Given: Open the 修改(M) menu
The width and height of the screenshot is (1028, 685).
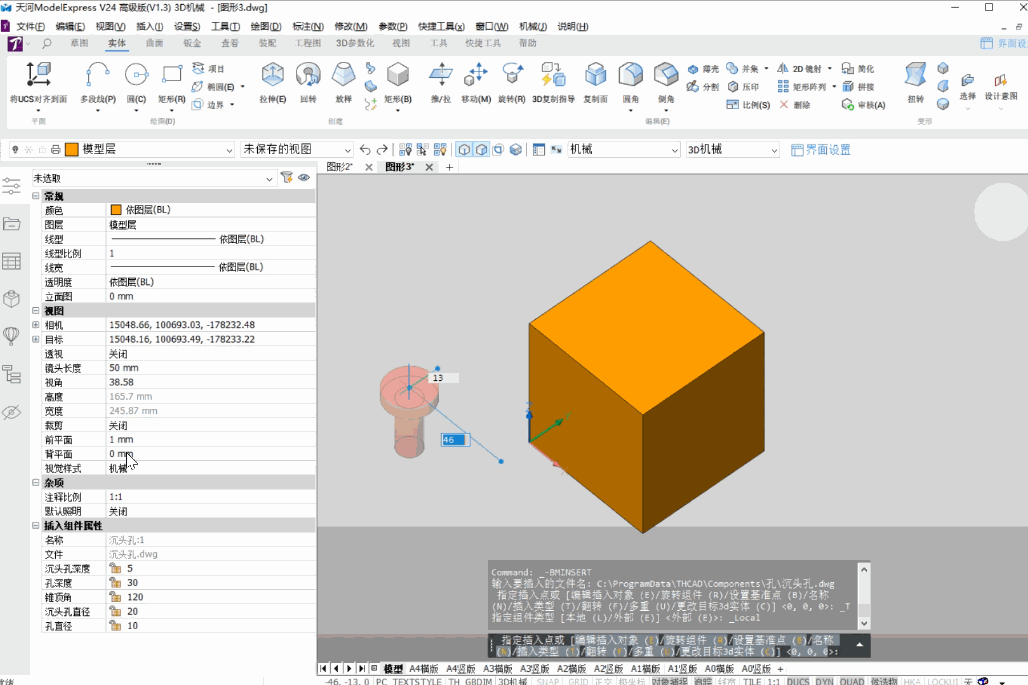Looking at the screenshot, I should tap(351, 26).
